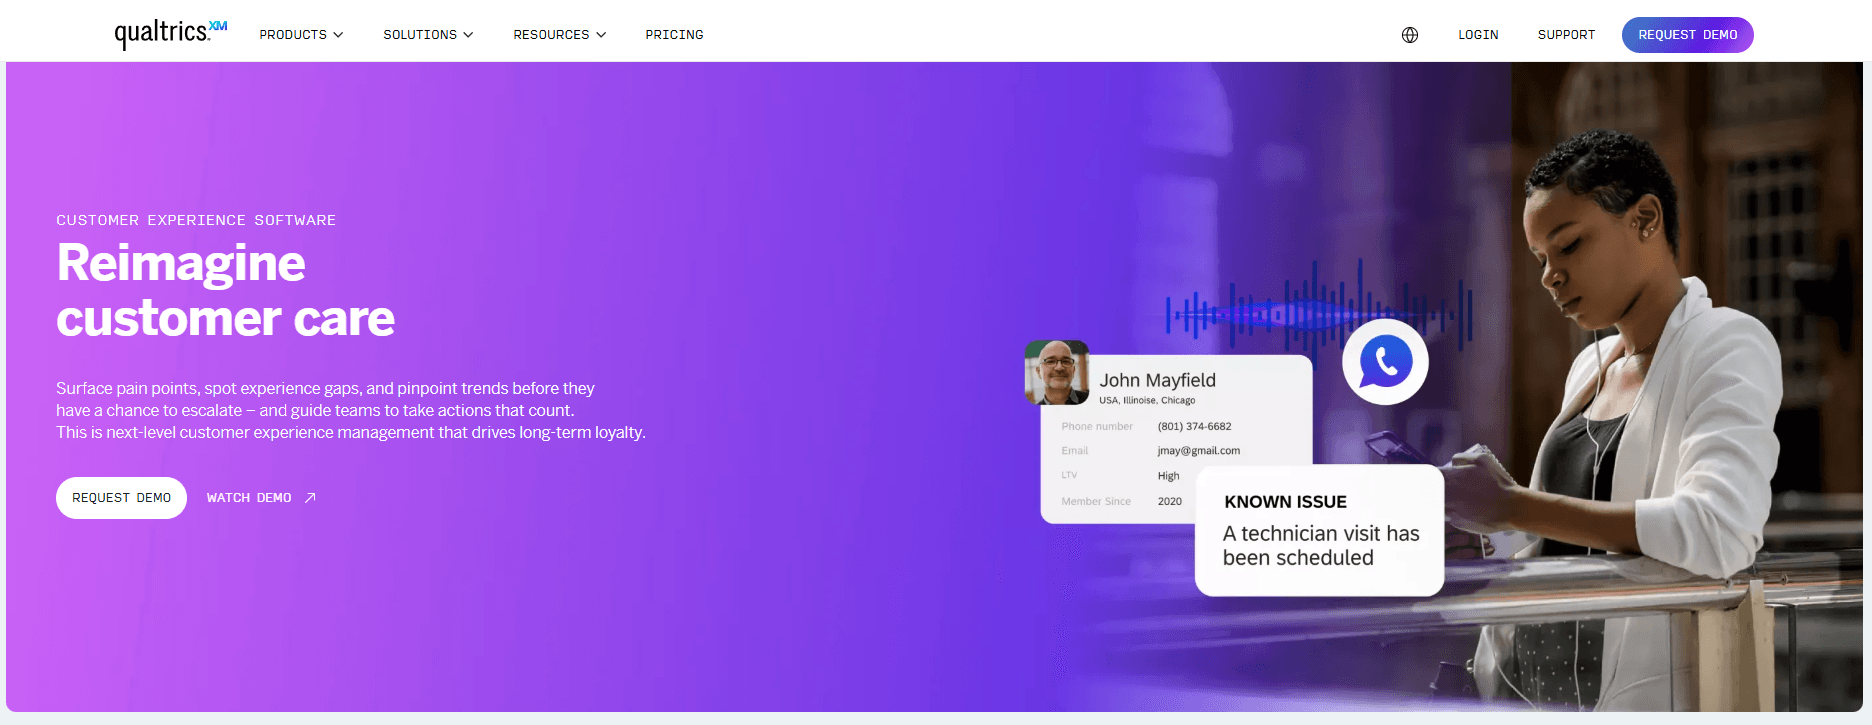1872x725 pixels.
Task: Go to the Pricing page
Action: click(x=674, y=35)
